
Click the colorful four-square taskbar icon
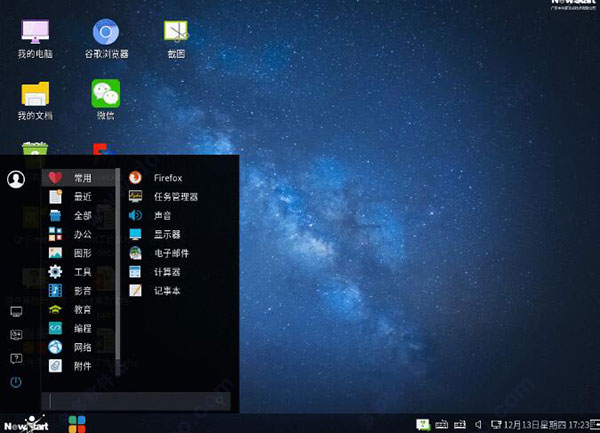(77, 424)
